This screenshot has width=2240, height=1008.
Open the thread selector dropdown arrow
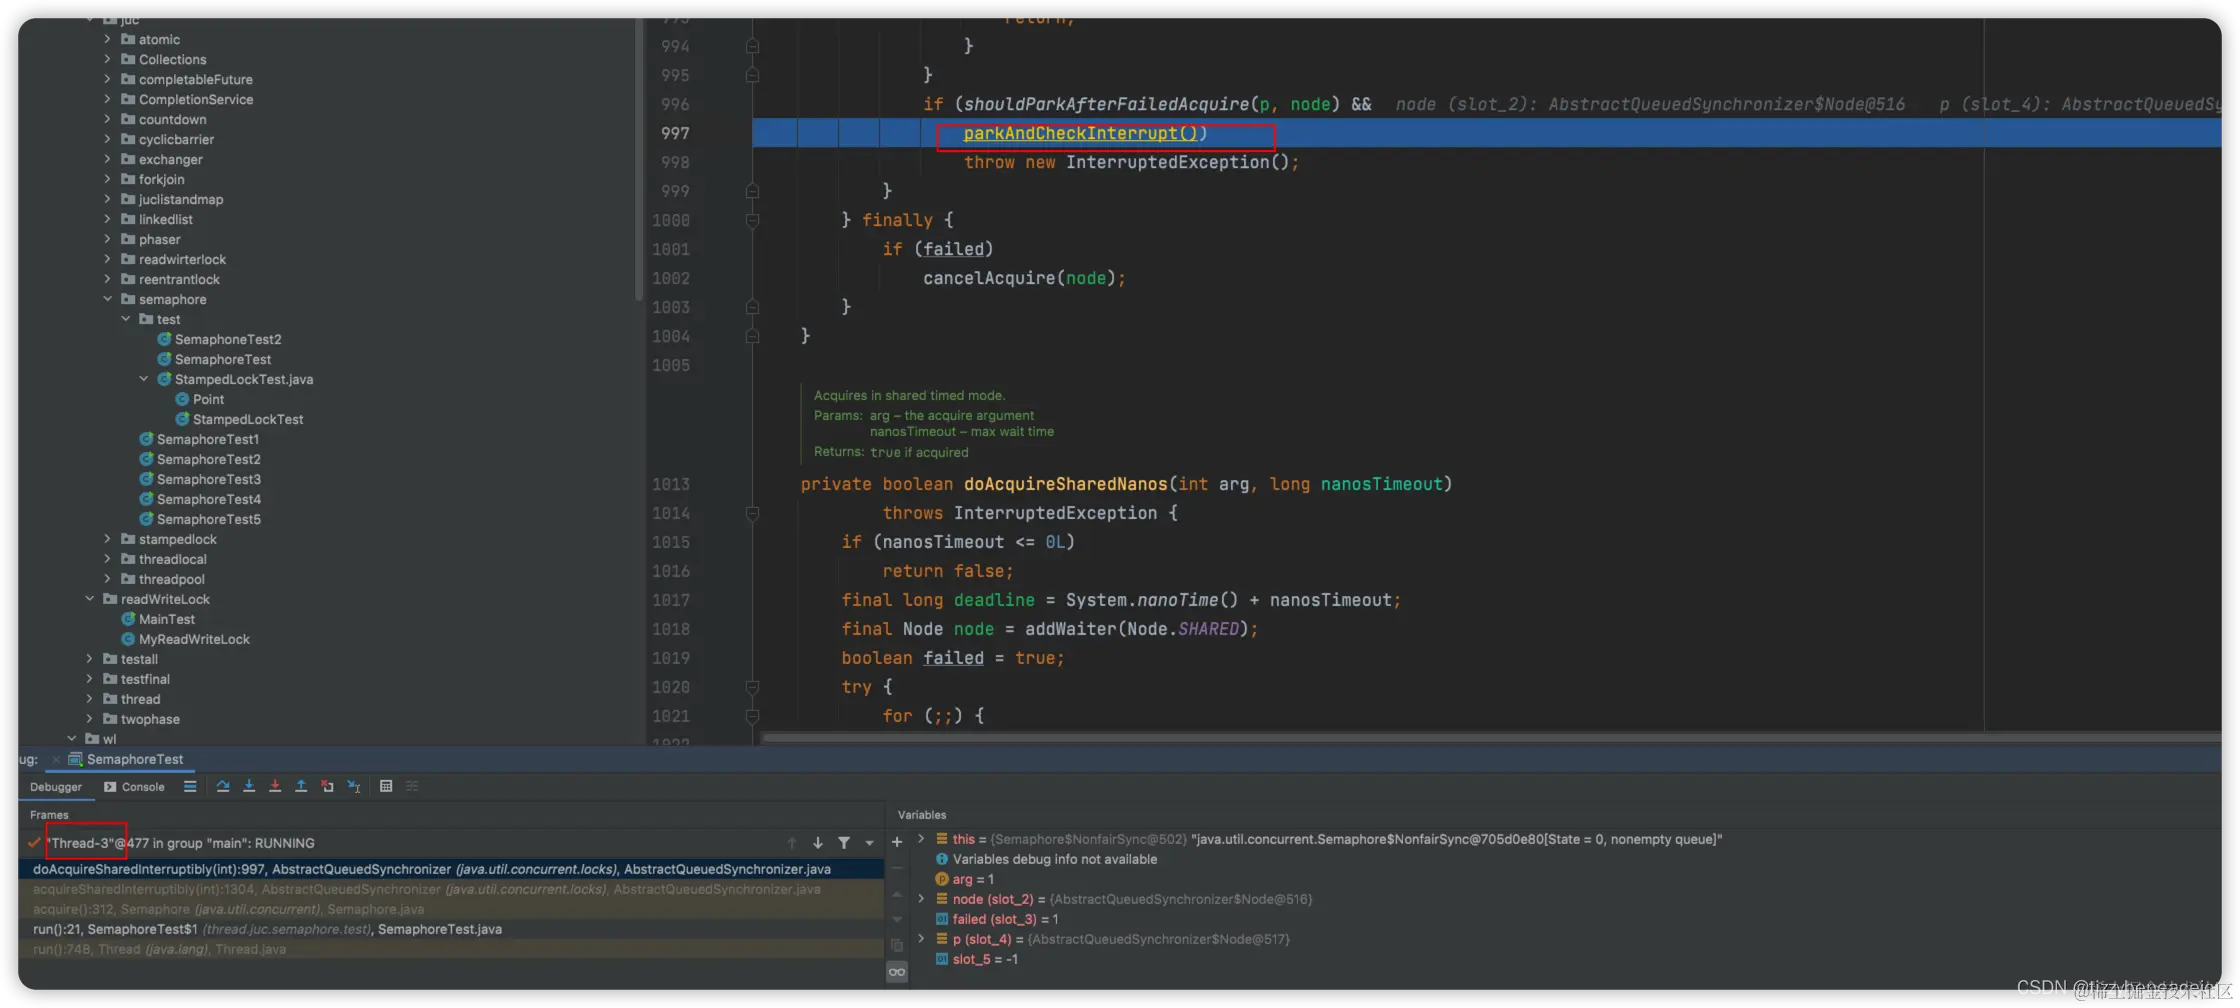tap(870, 843)
